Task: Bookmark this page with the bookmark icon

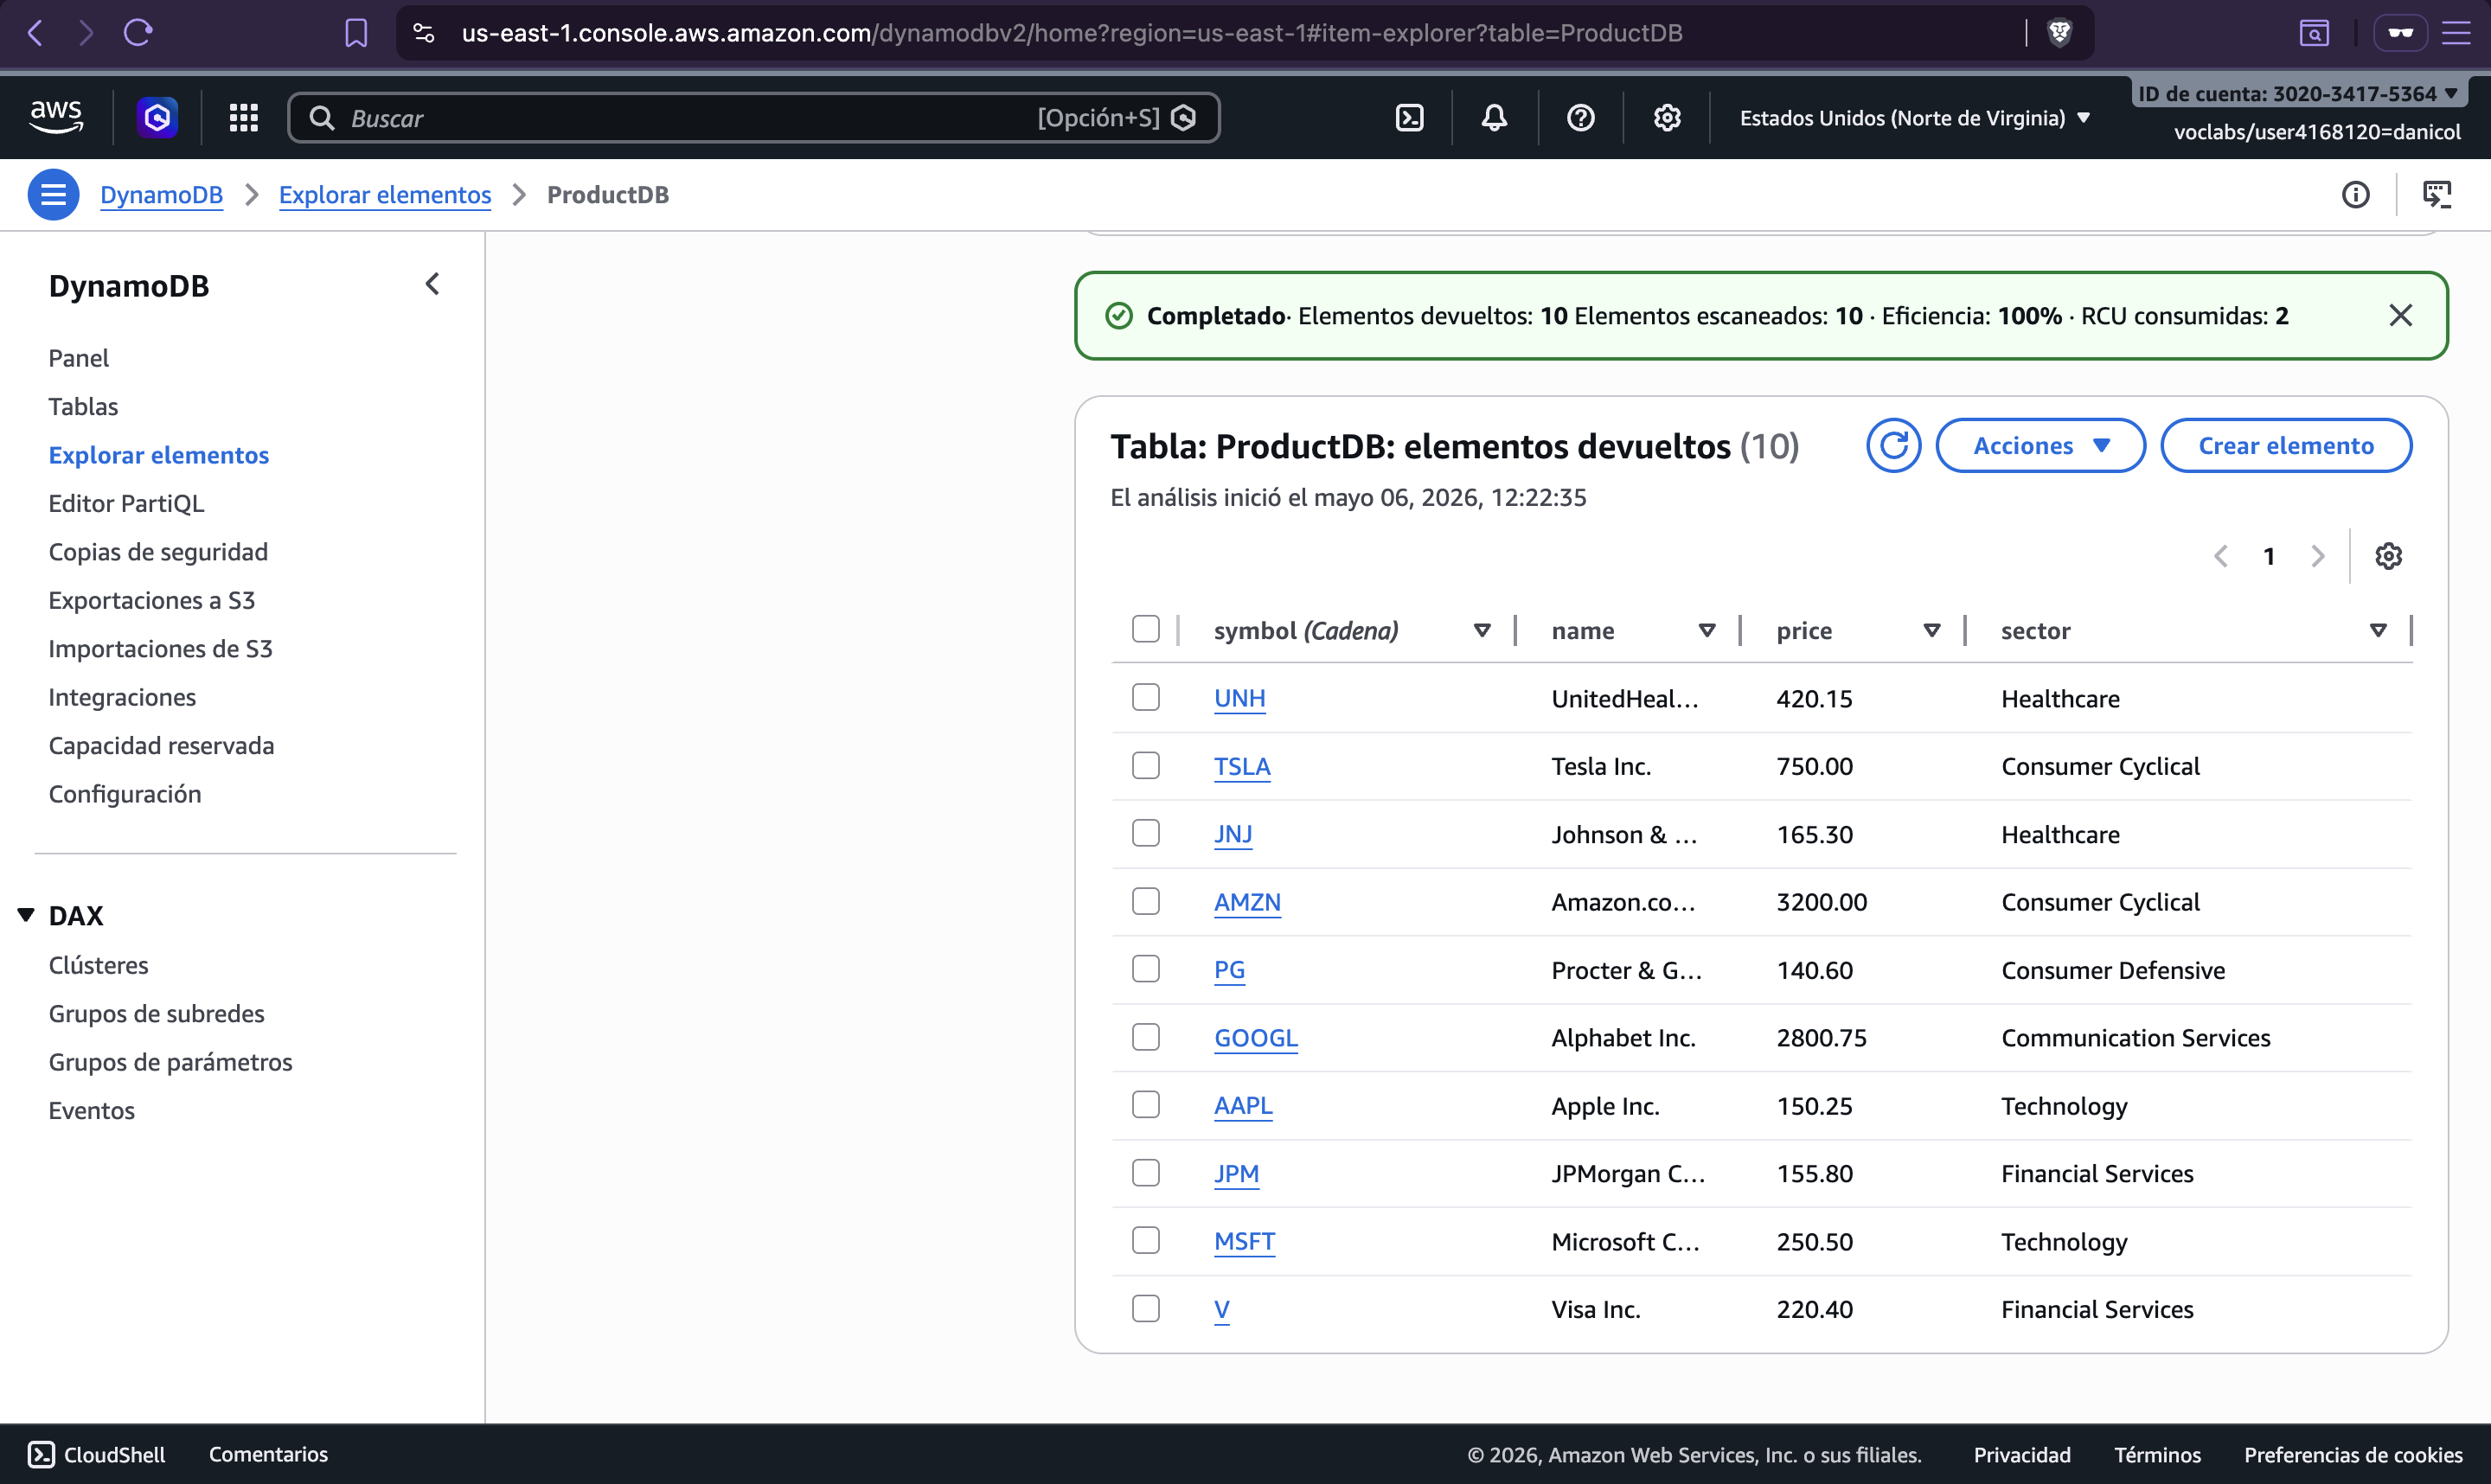Action: [x=356, y=33]
